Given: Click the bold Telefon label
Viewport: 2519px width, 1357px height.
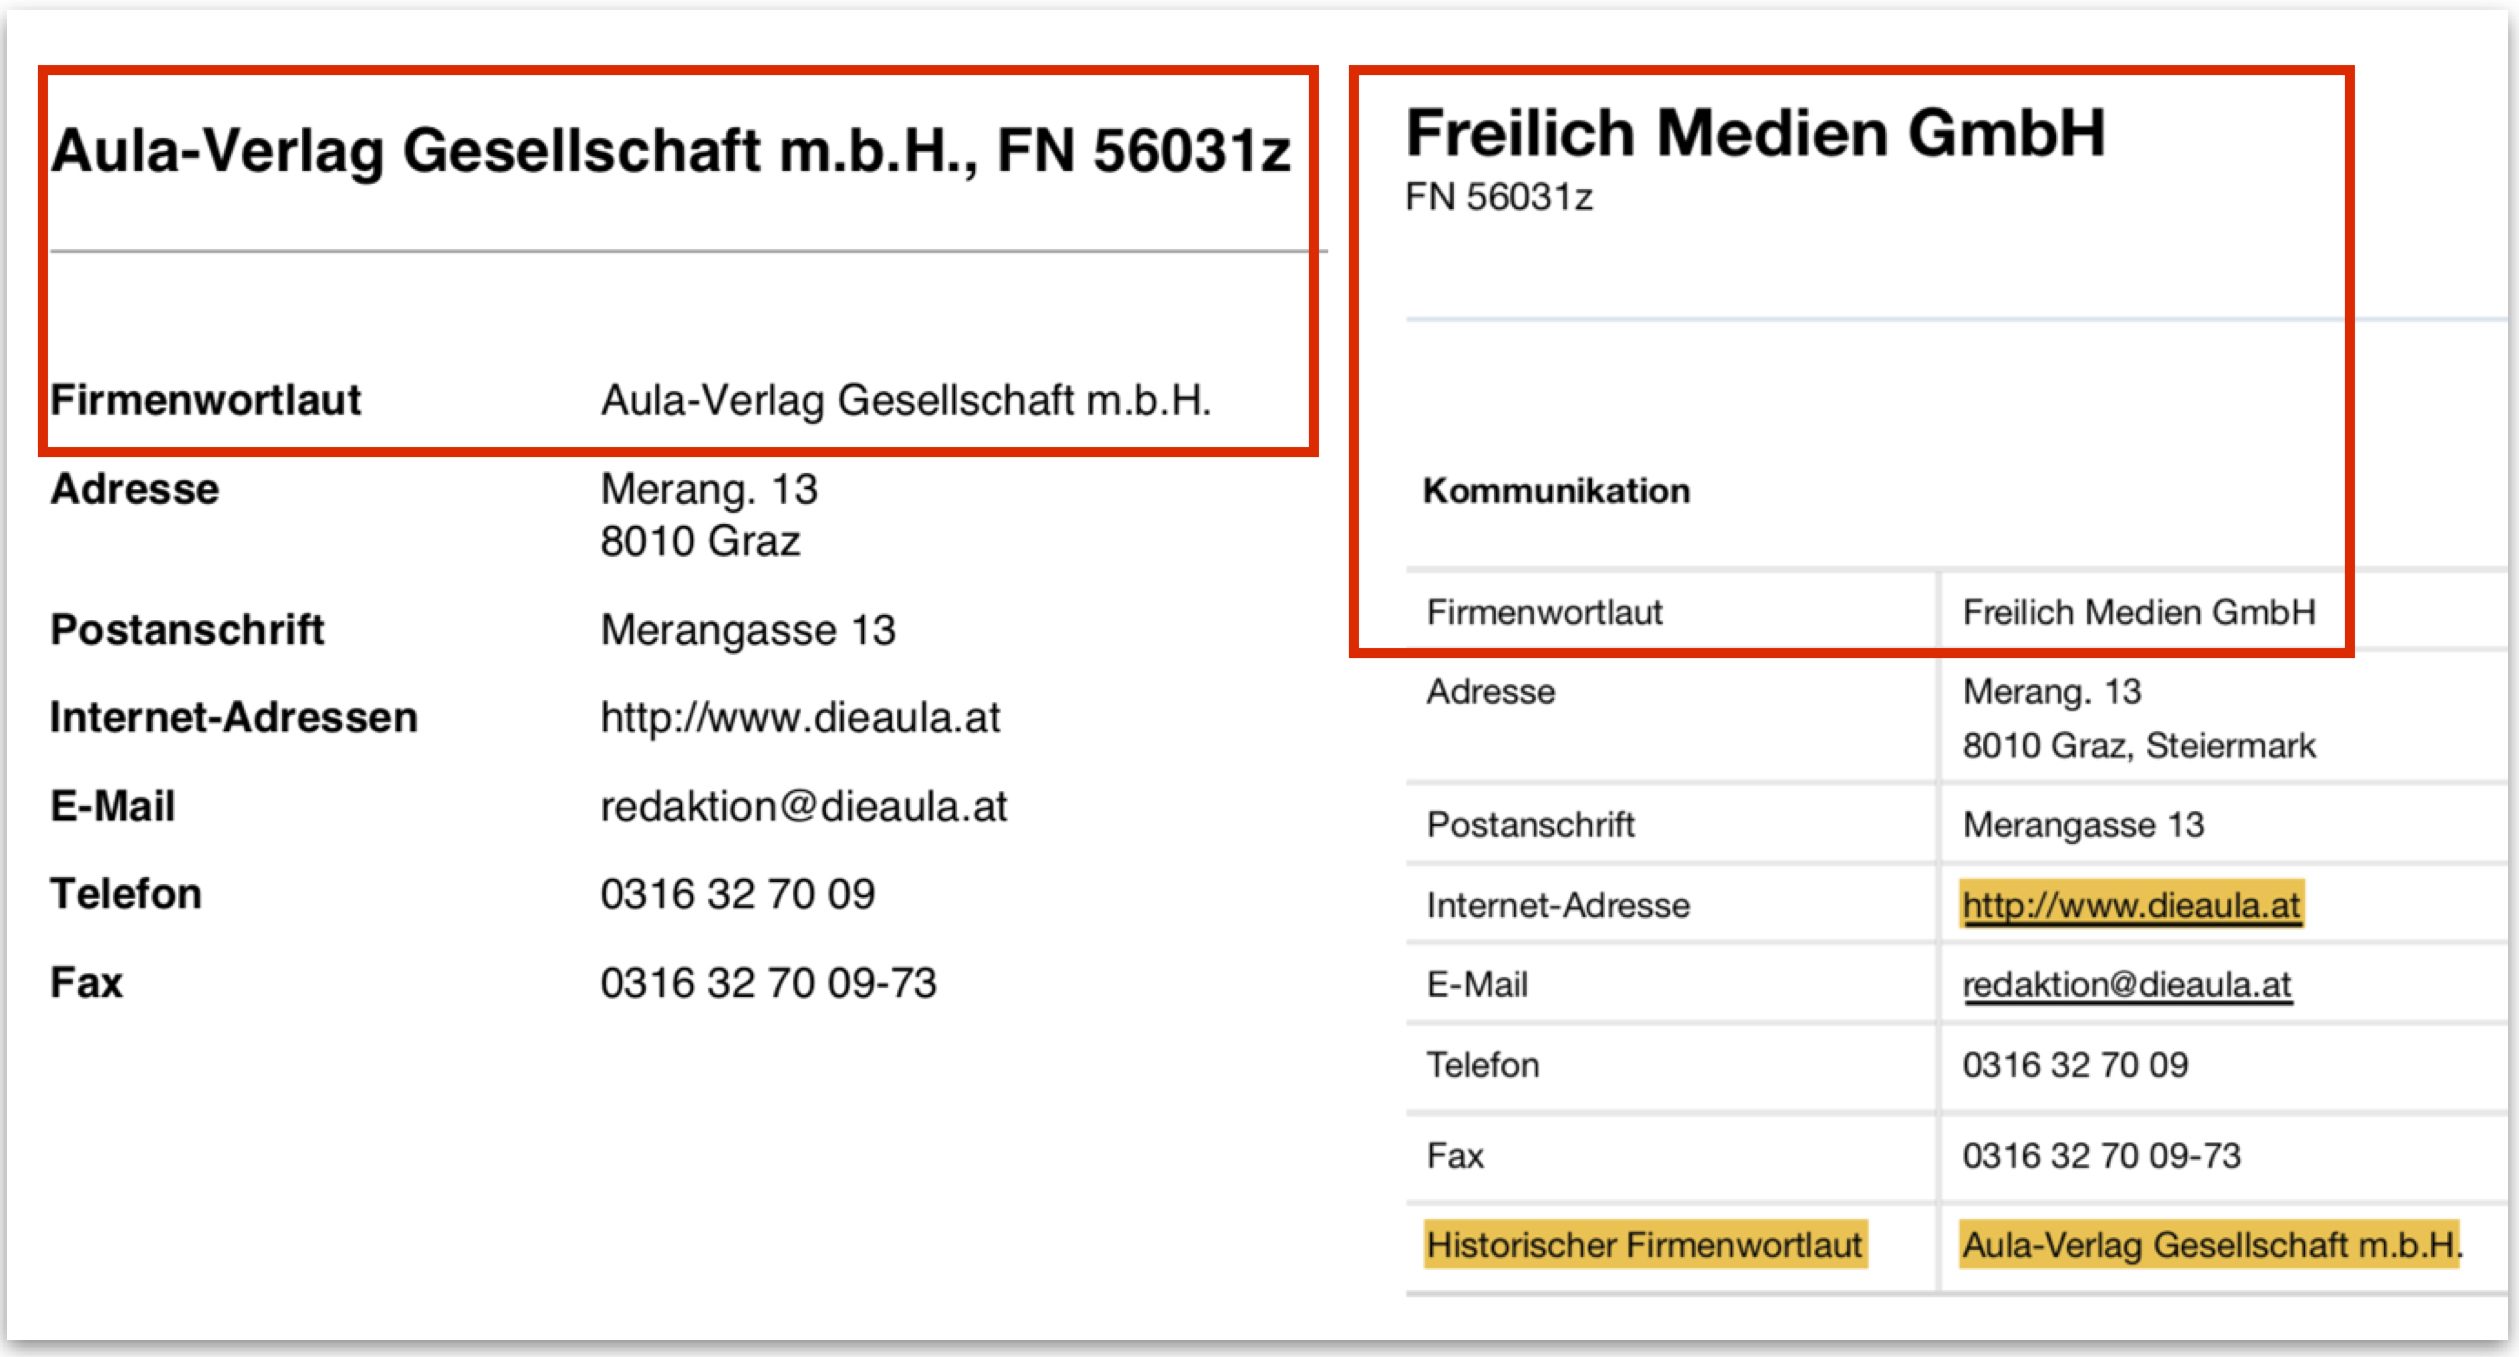Looking at the screenshot, I should (126, 893).
